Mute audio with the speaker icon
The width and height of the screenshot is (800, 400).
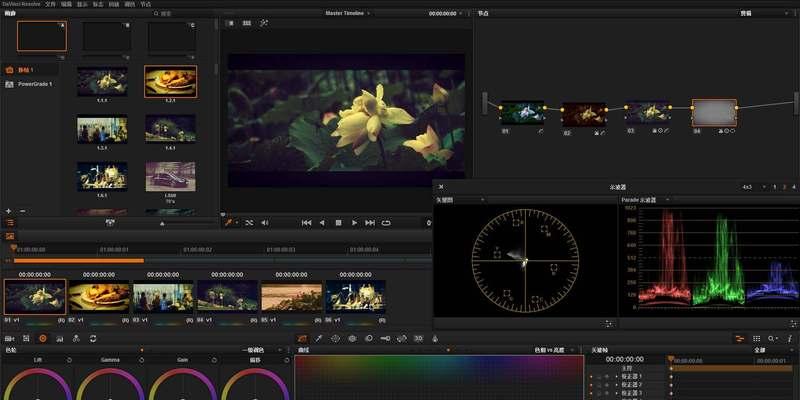[265, 222]
